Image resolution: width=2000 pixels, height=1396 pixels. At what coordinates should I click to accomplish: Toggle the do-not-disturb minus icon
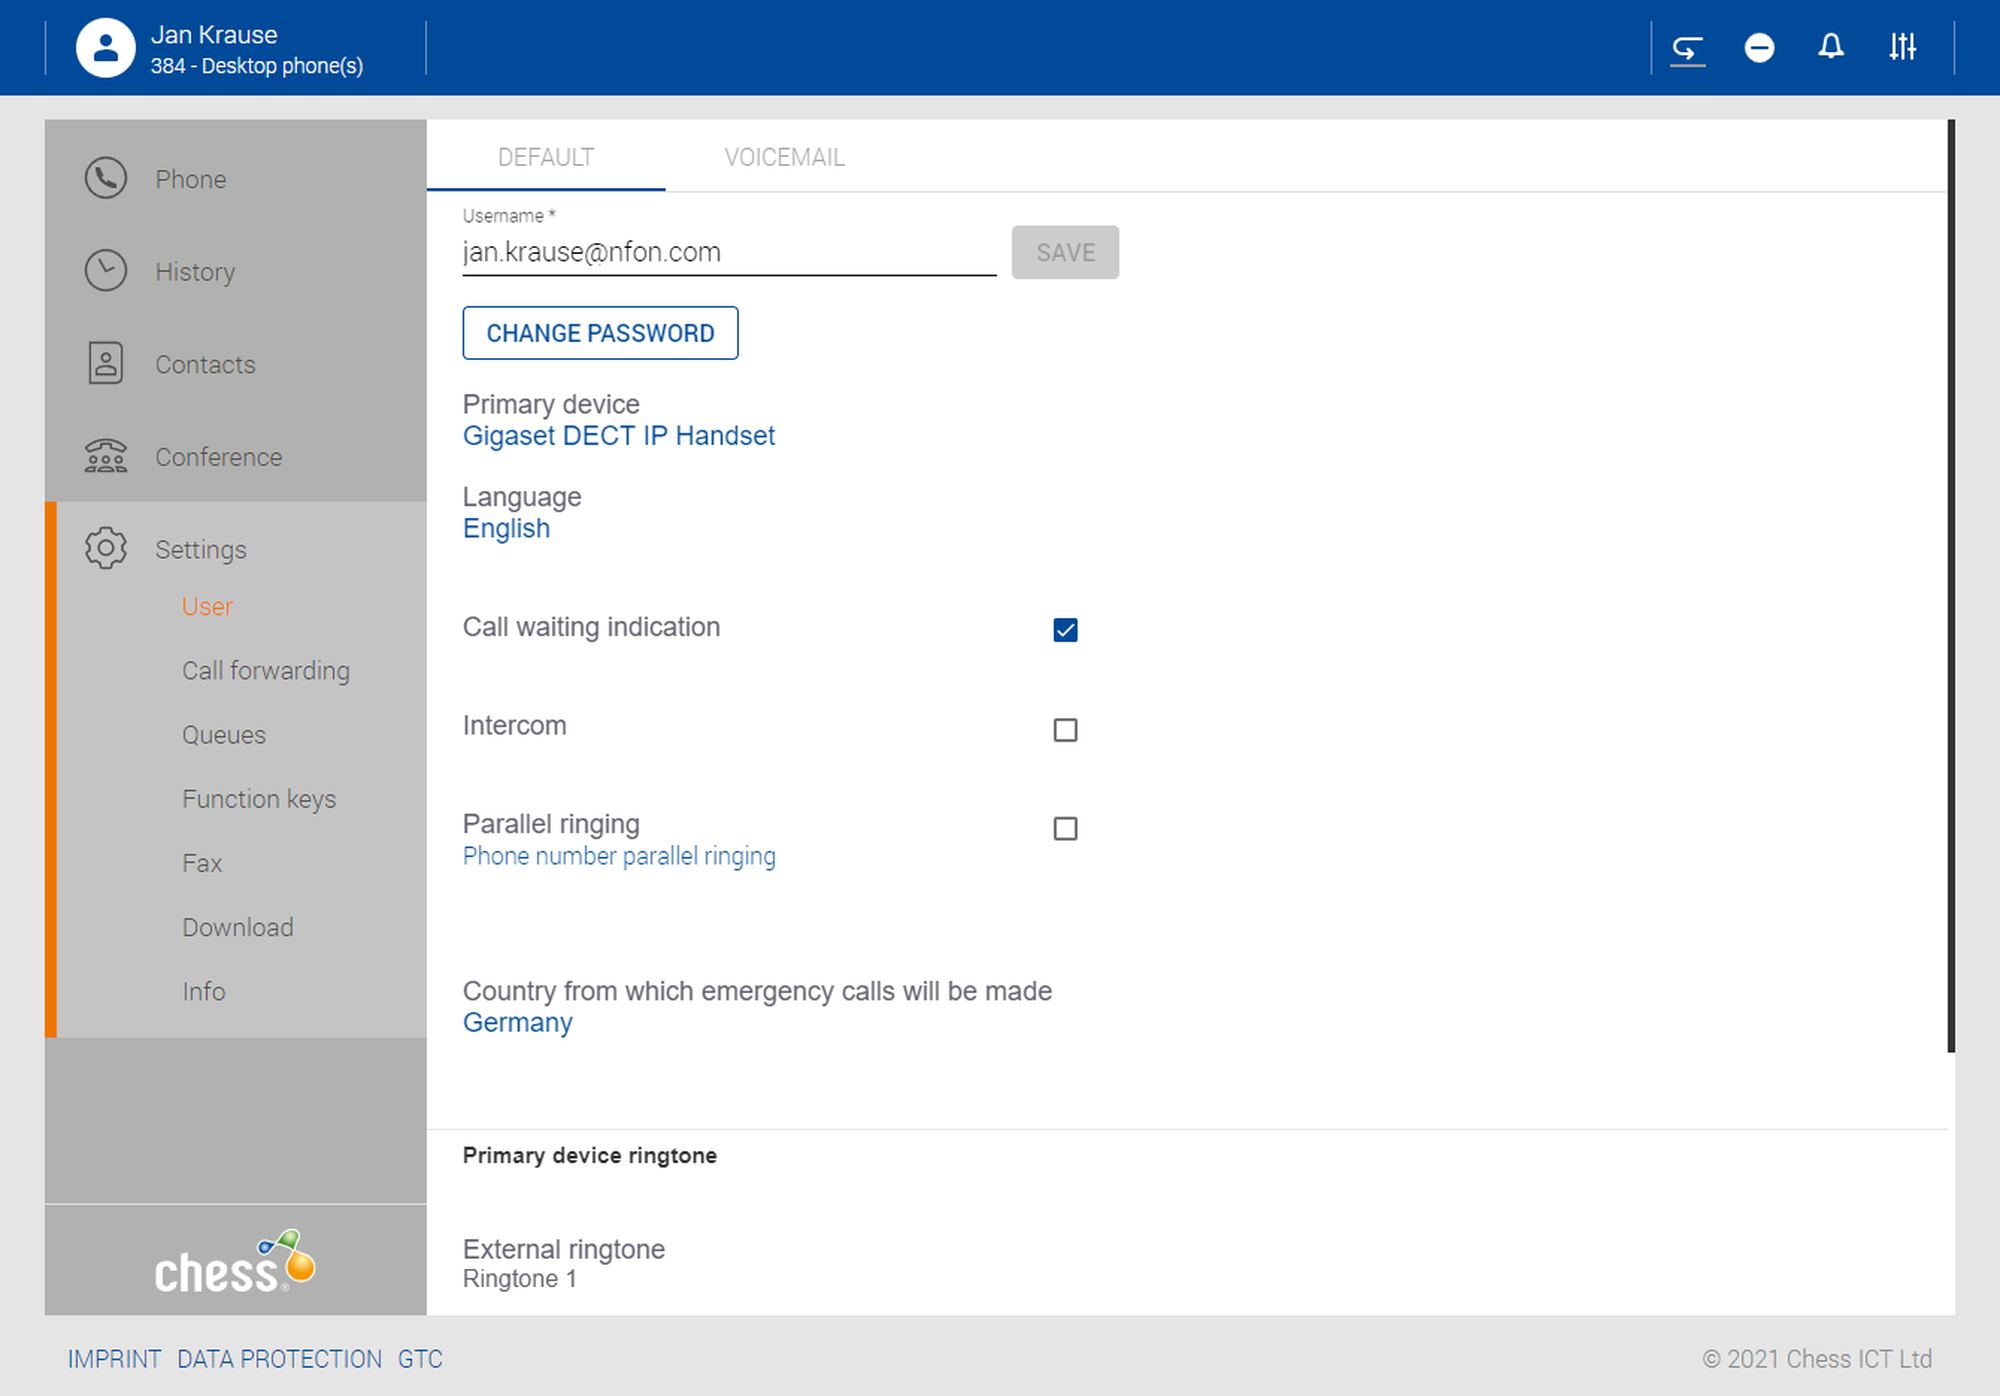1759,47
